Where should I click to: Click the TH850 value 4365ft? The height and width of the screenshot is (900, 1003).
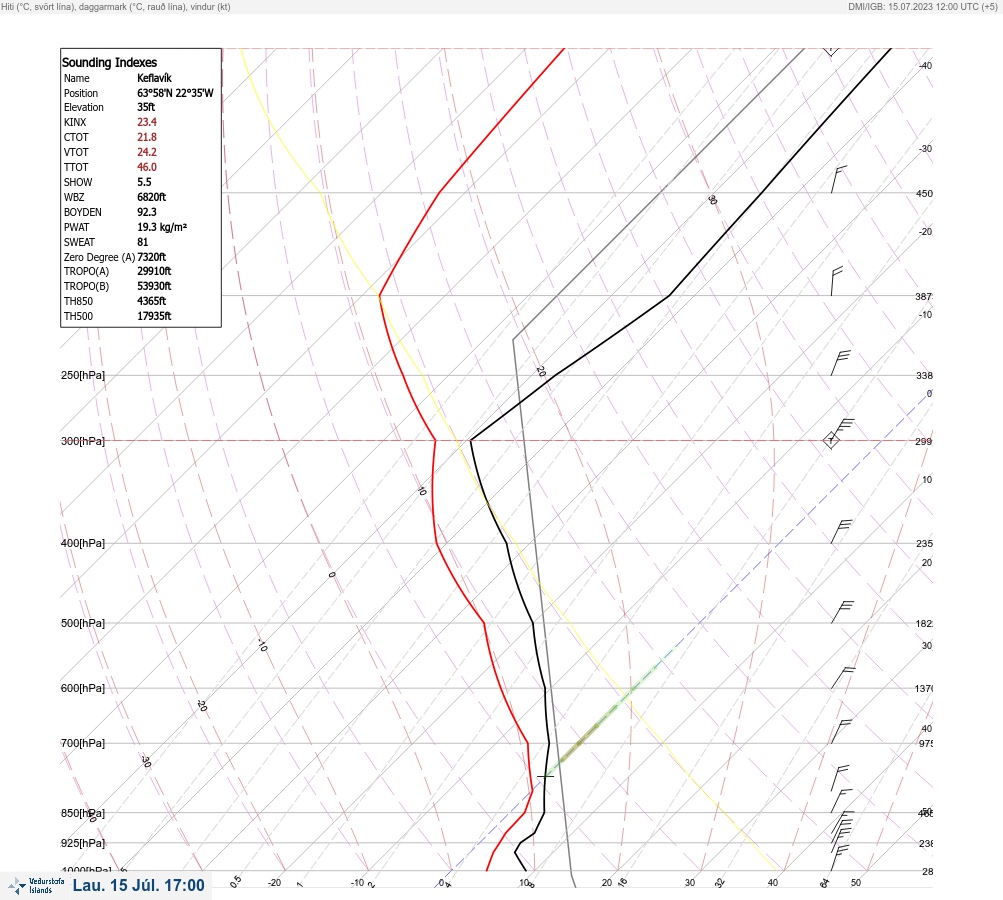(x=152, y=301)
